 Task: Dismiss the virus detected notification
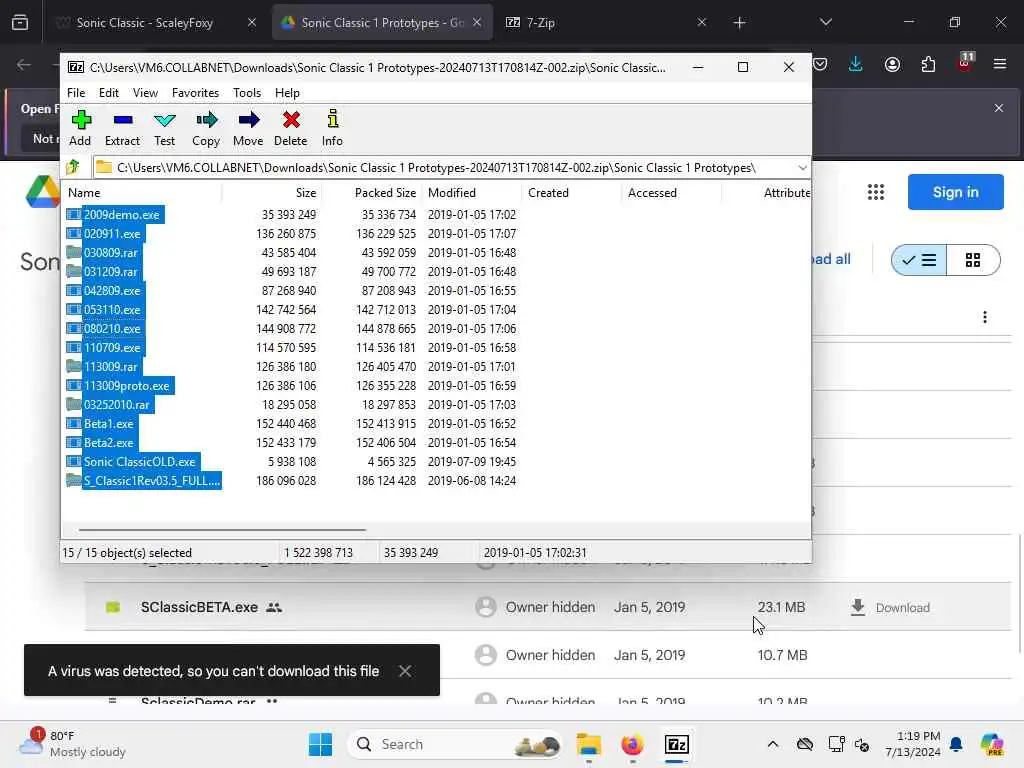[x=405, y=671]
